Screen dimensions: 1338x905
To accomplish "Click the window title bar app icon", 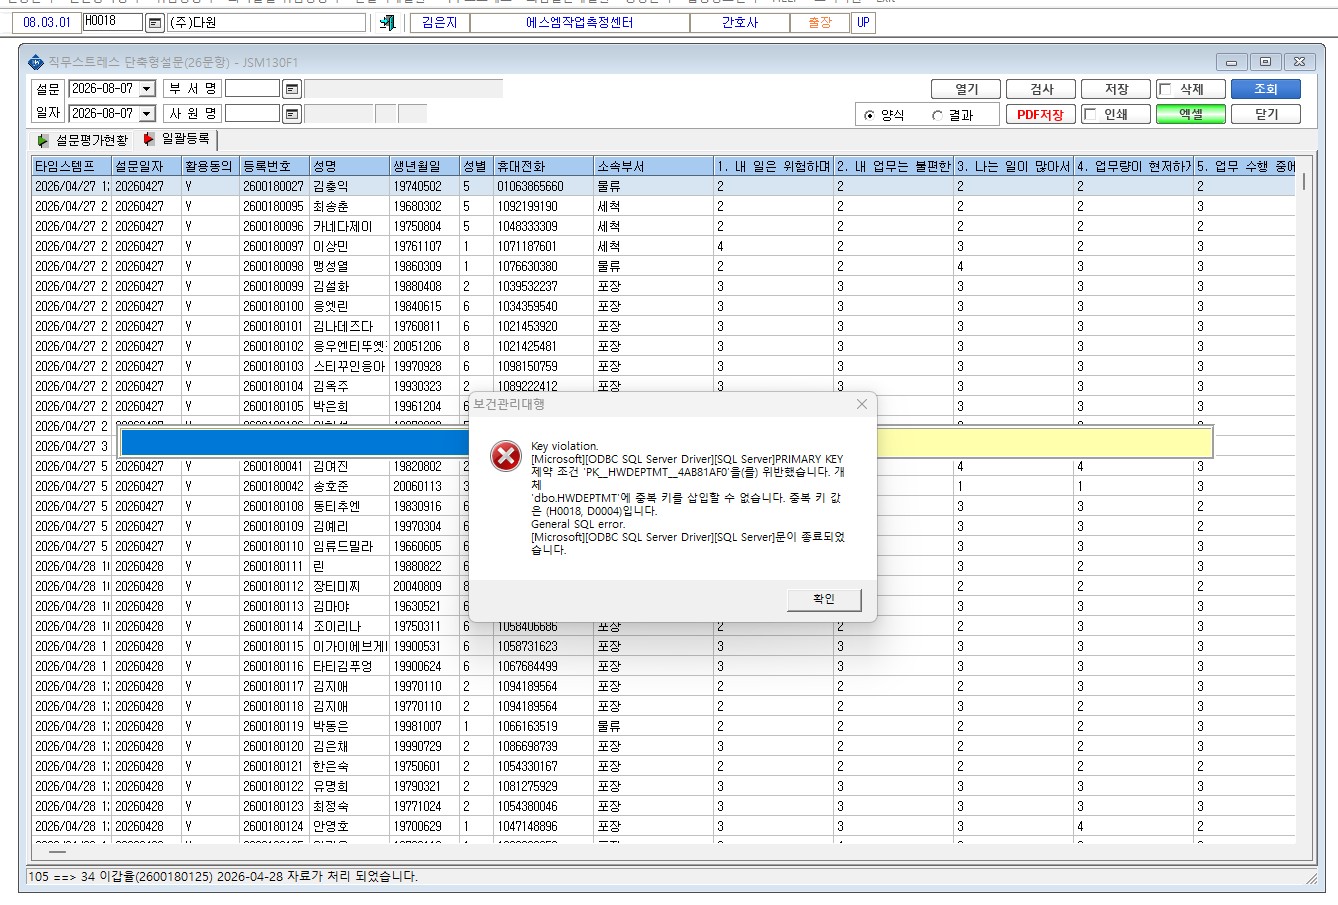I will (36, 62).
